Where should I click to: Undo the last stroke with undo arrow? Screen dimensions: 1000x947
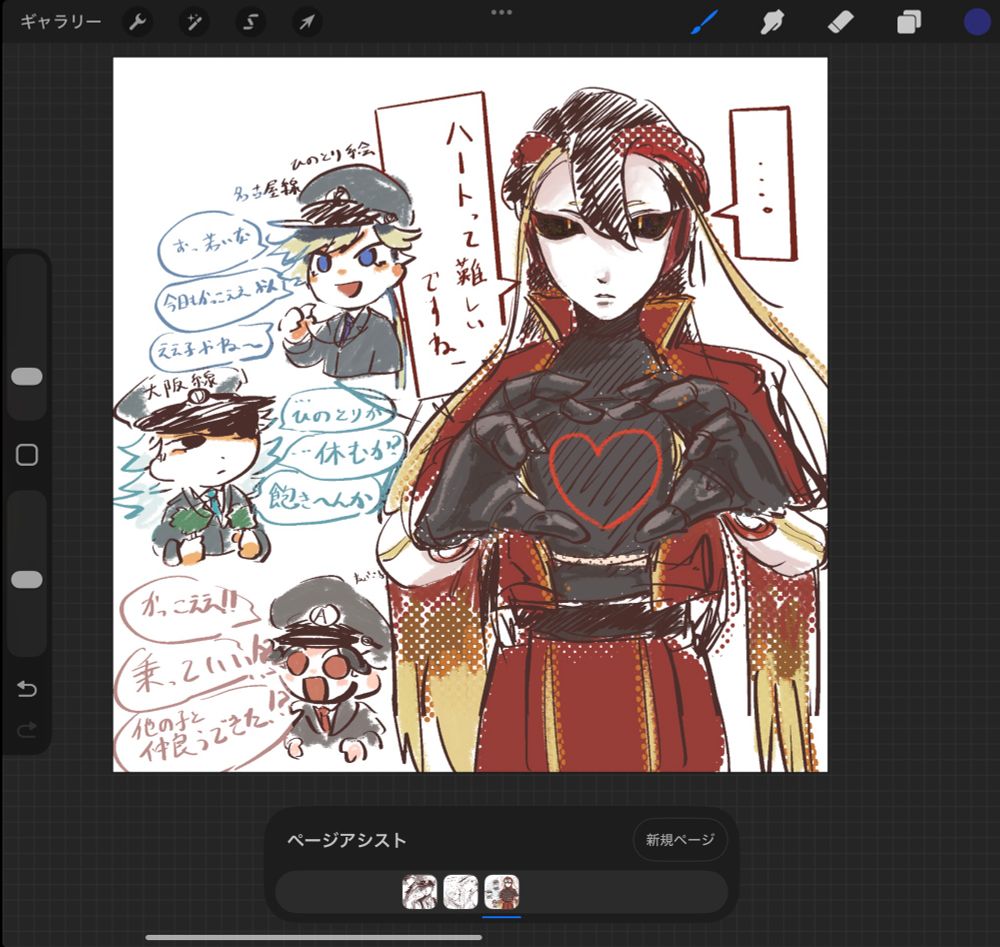[x=27, y=689]
